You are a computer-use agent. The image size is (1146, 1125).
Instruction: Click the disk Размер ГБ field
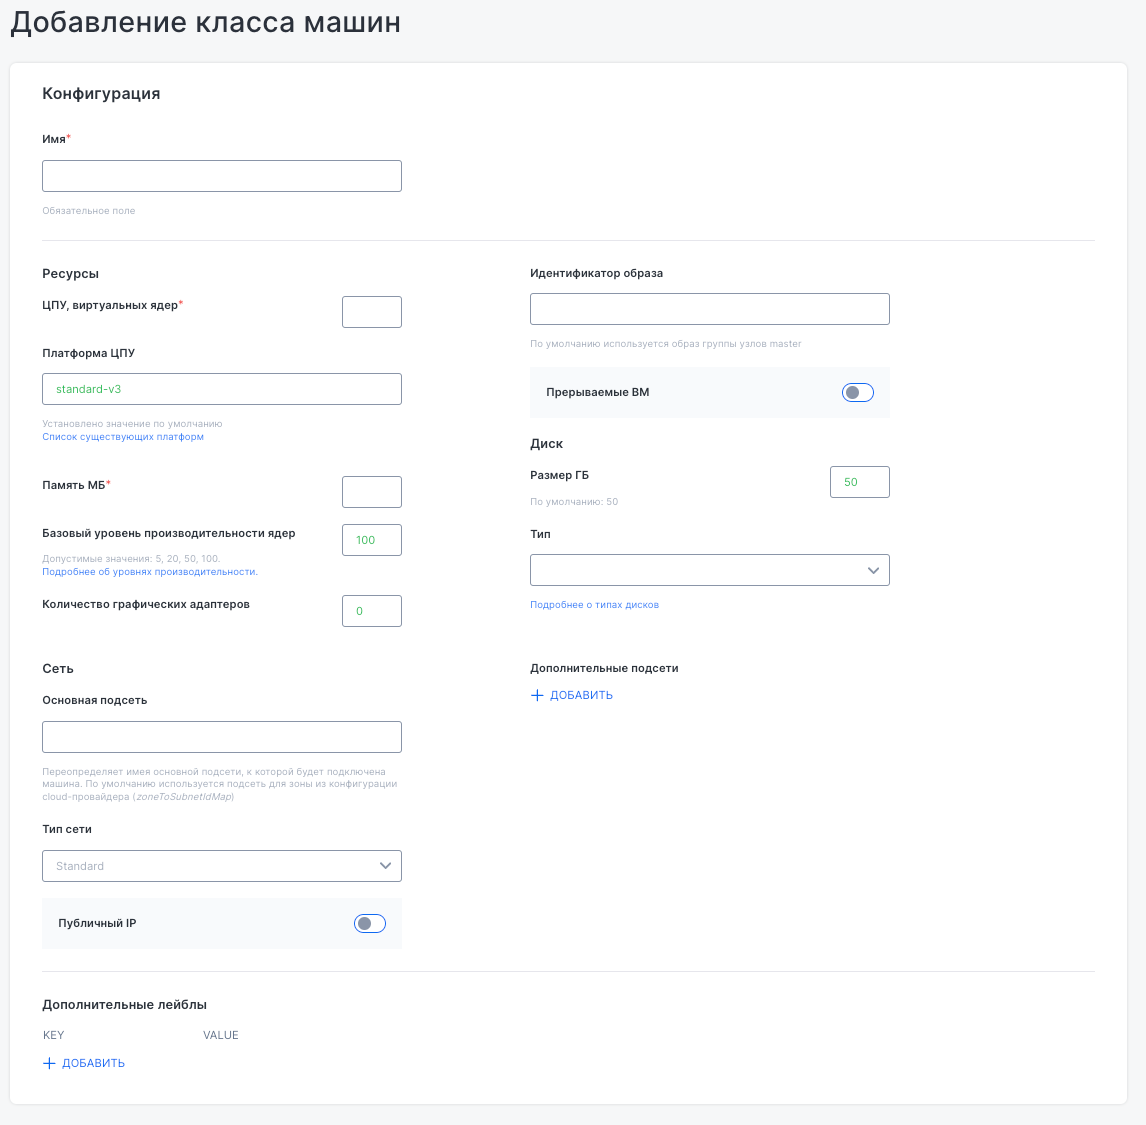859,482
